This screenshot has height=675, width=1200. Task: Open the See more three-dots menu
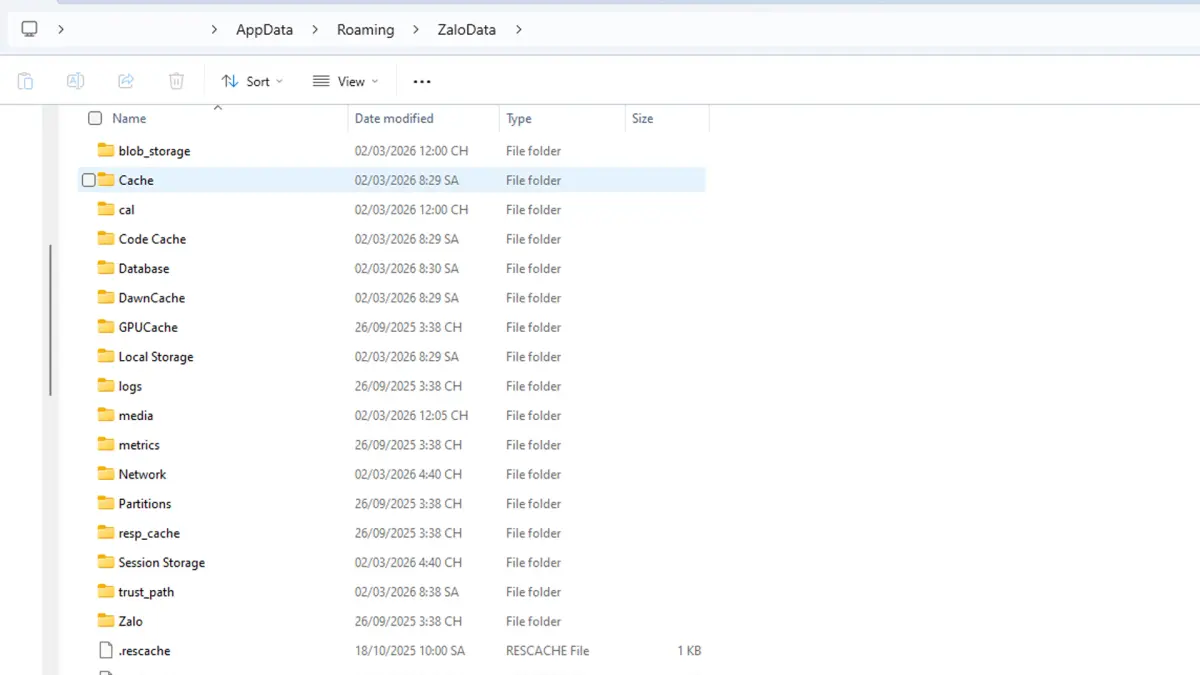422,81
